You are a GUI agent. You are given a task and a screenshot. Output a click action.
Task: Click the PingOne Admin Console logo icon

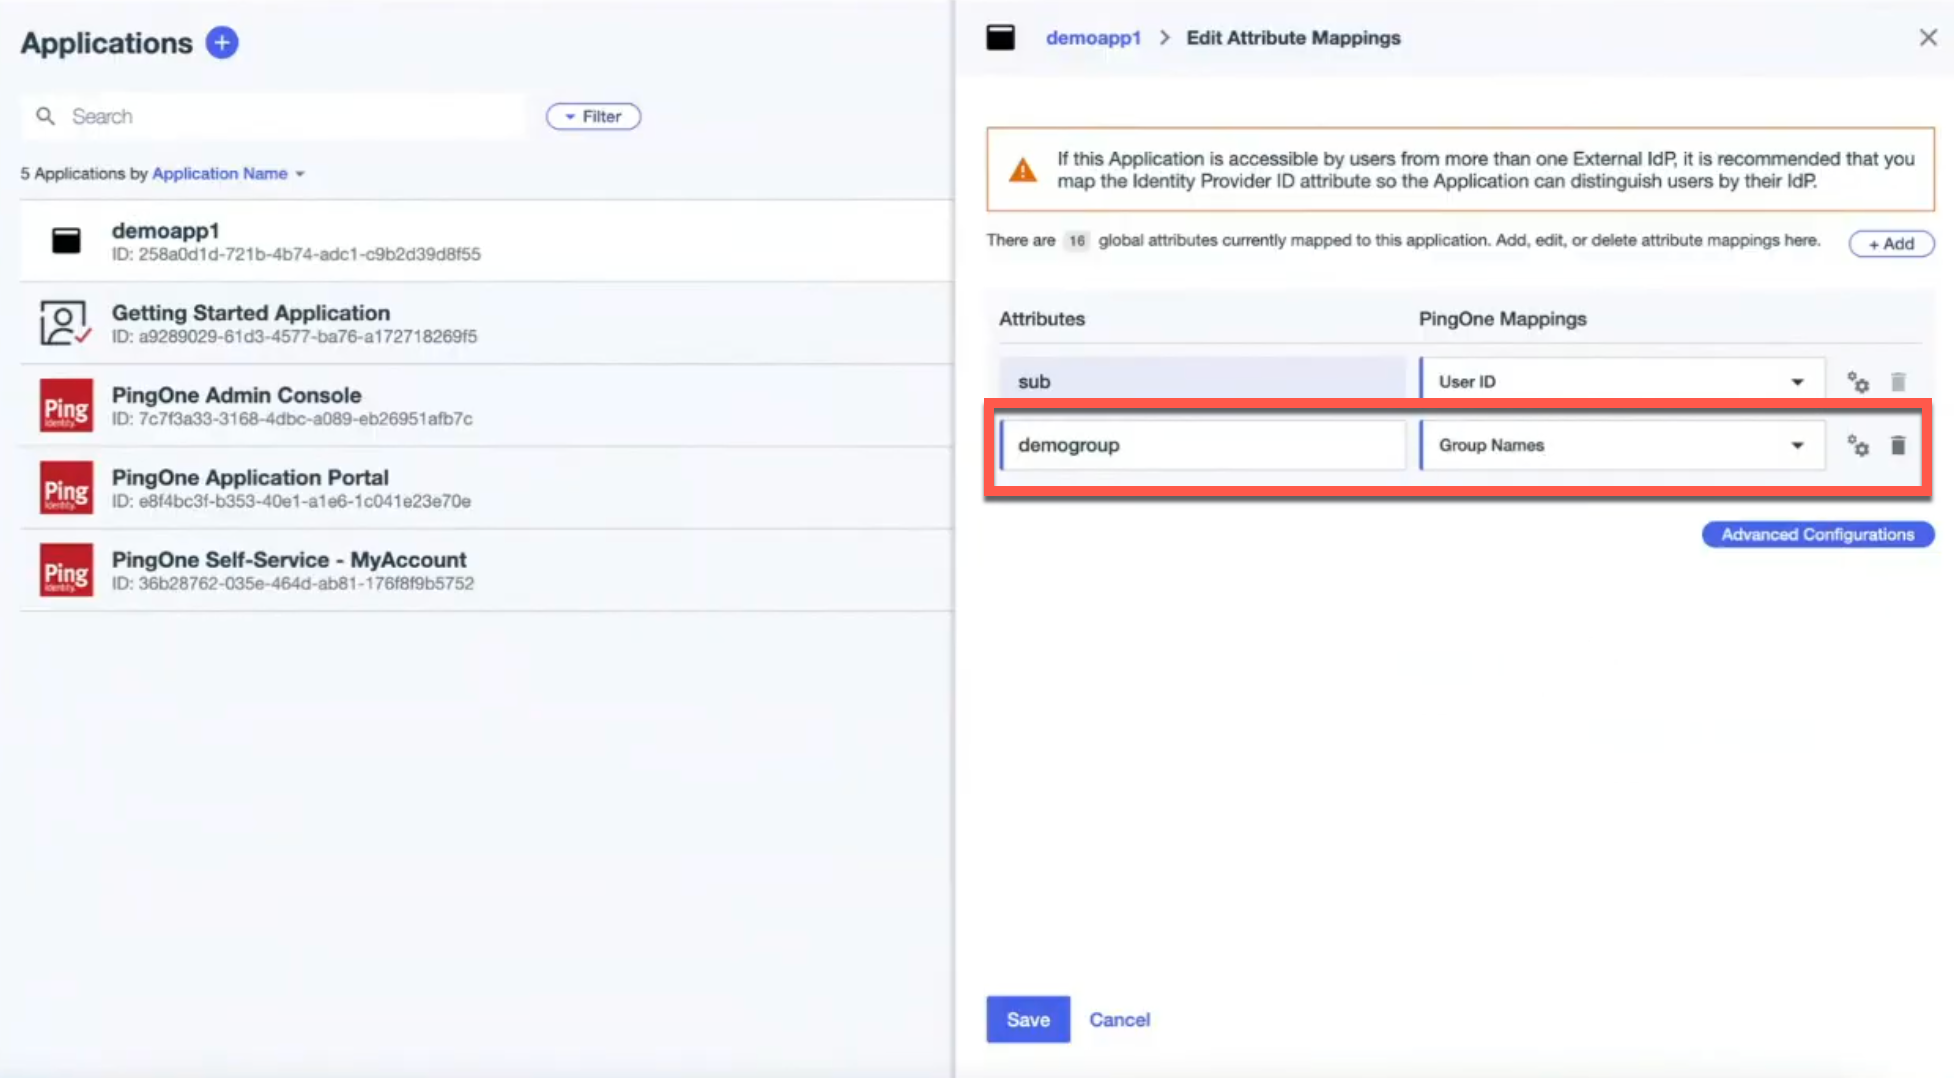(66, 405)
